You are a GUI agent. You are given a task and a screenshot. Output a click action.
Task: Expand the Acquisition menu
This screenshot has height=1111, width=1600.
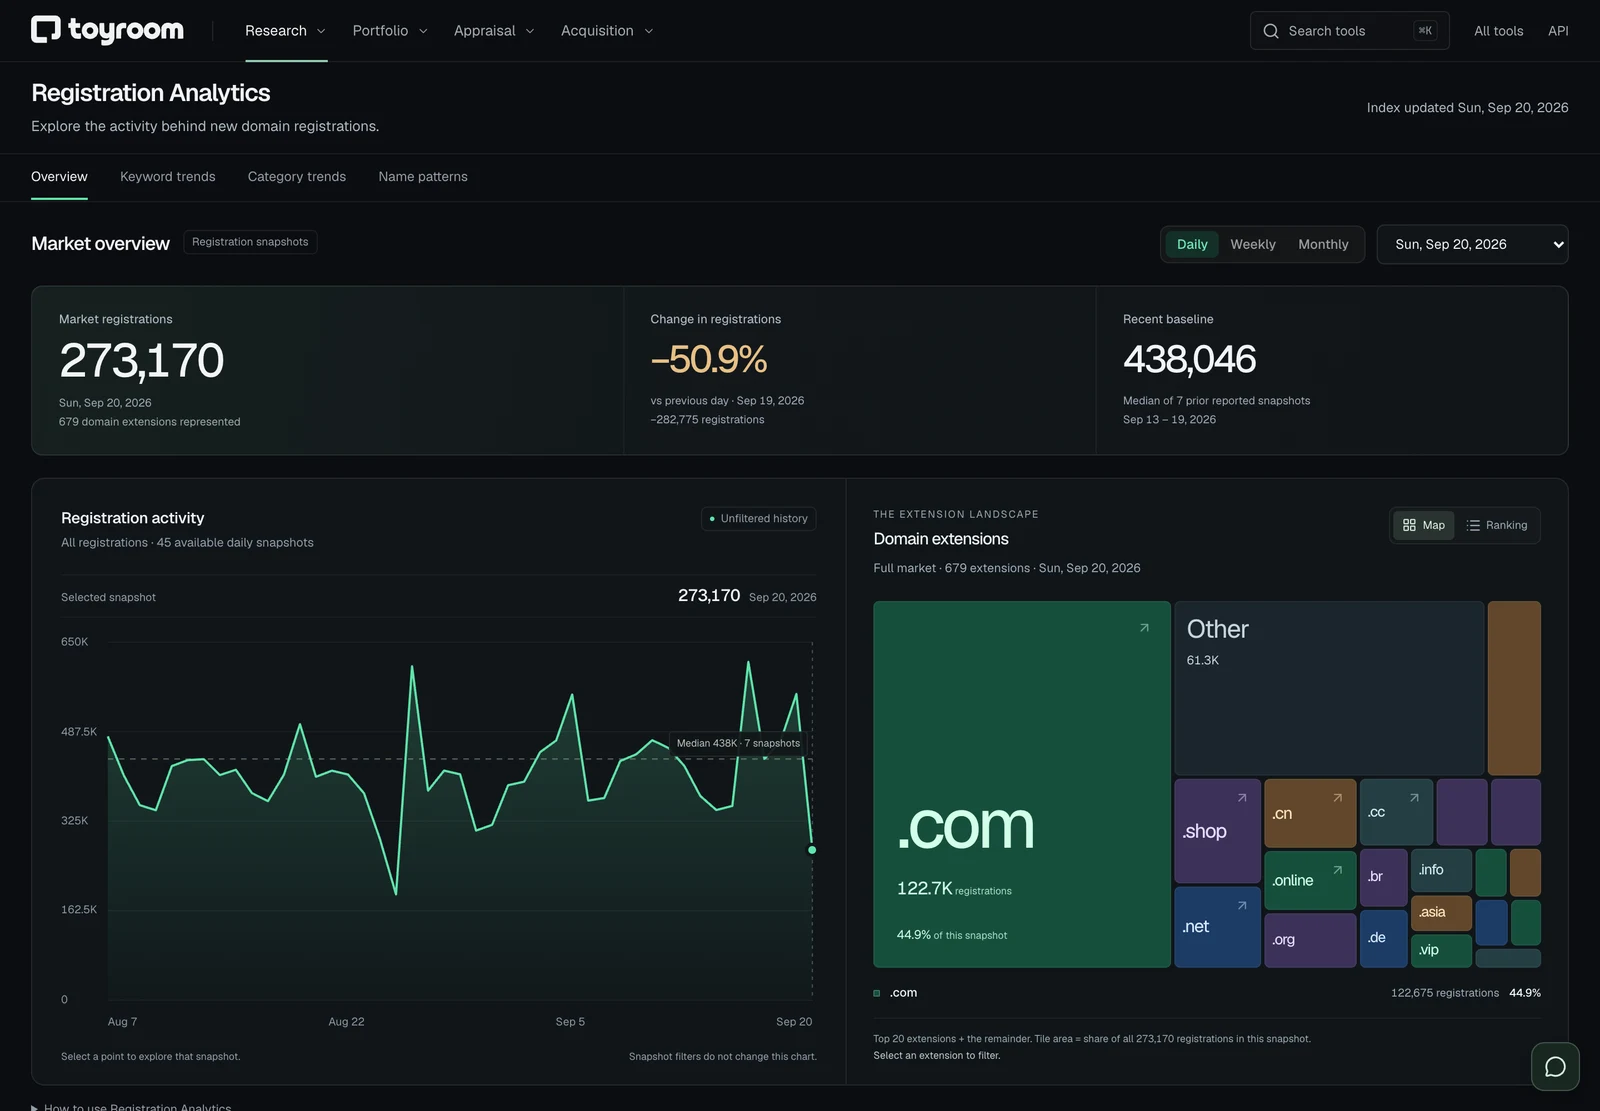point(607,31)
